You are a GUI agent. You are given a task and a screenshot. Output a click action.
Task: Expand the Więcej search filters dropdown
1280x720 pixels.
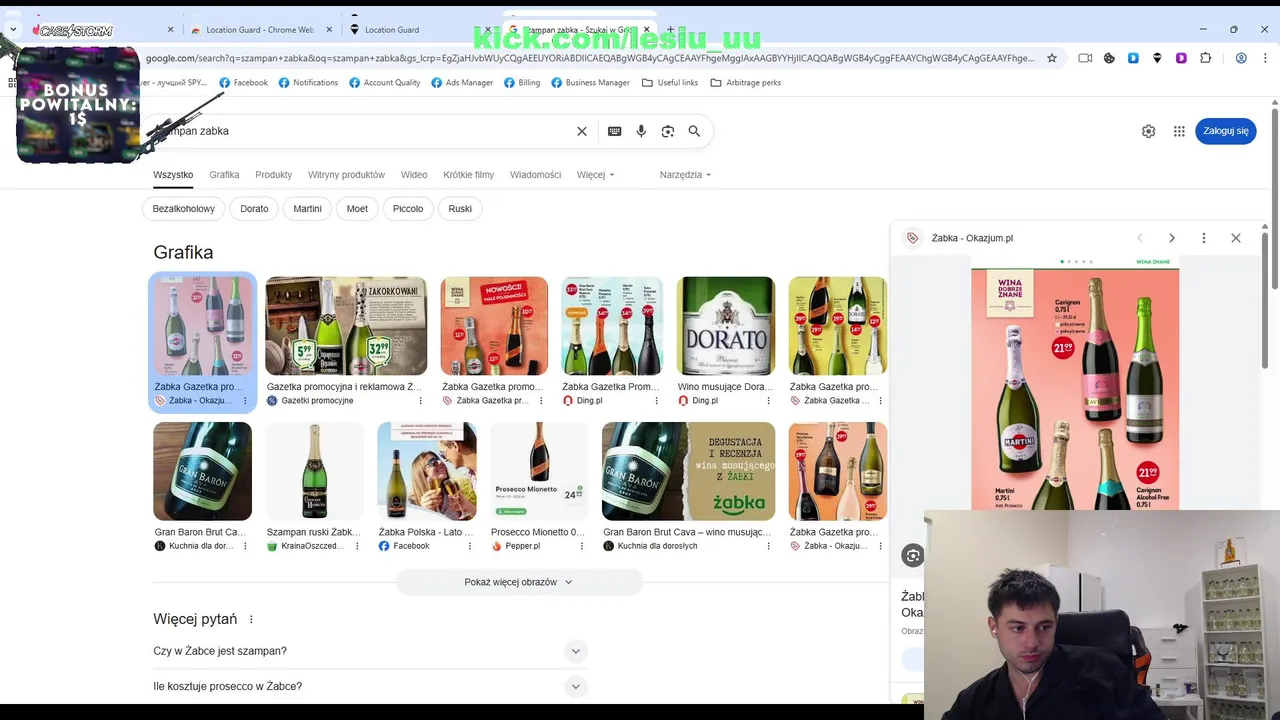click(x=595, y=175)
